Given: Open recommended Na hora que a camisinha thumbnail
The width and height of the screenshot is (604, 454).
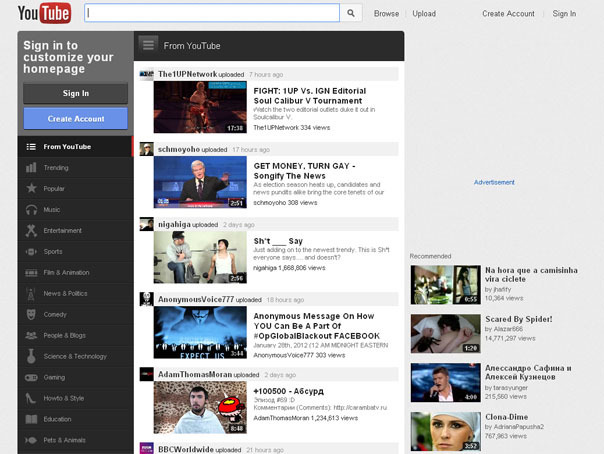Looking at the screenshot, I should click(446, 285).
